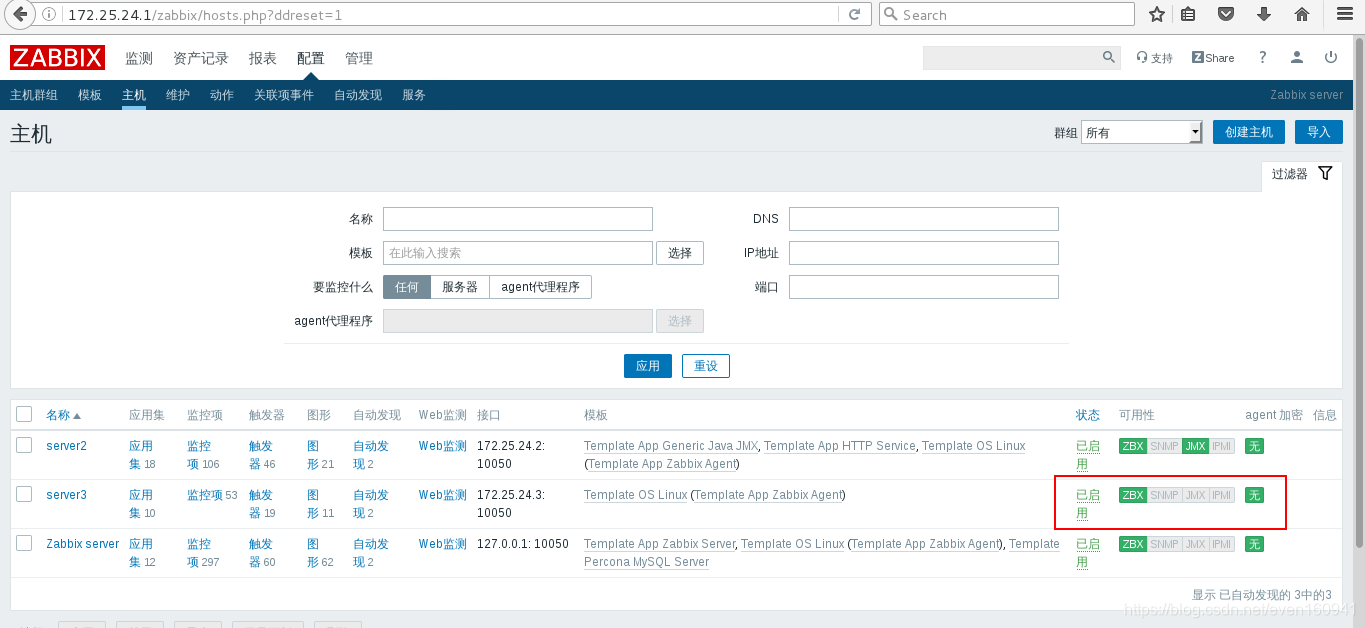Open the server2 host link
1365x628 pixels.
66,446
